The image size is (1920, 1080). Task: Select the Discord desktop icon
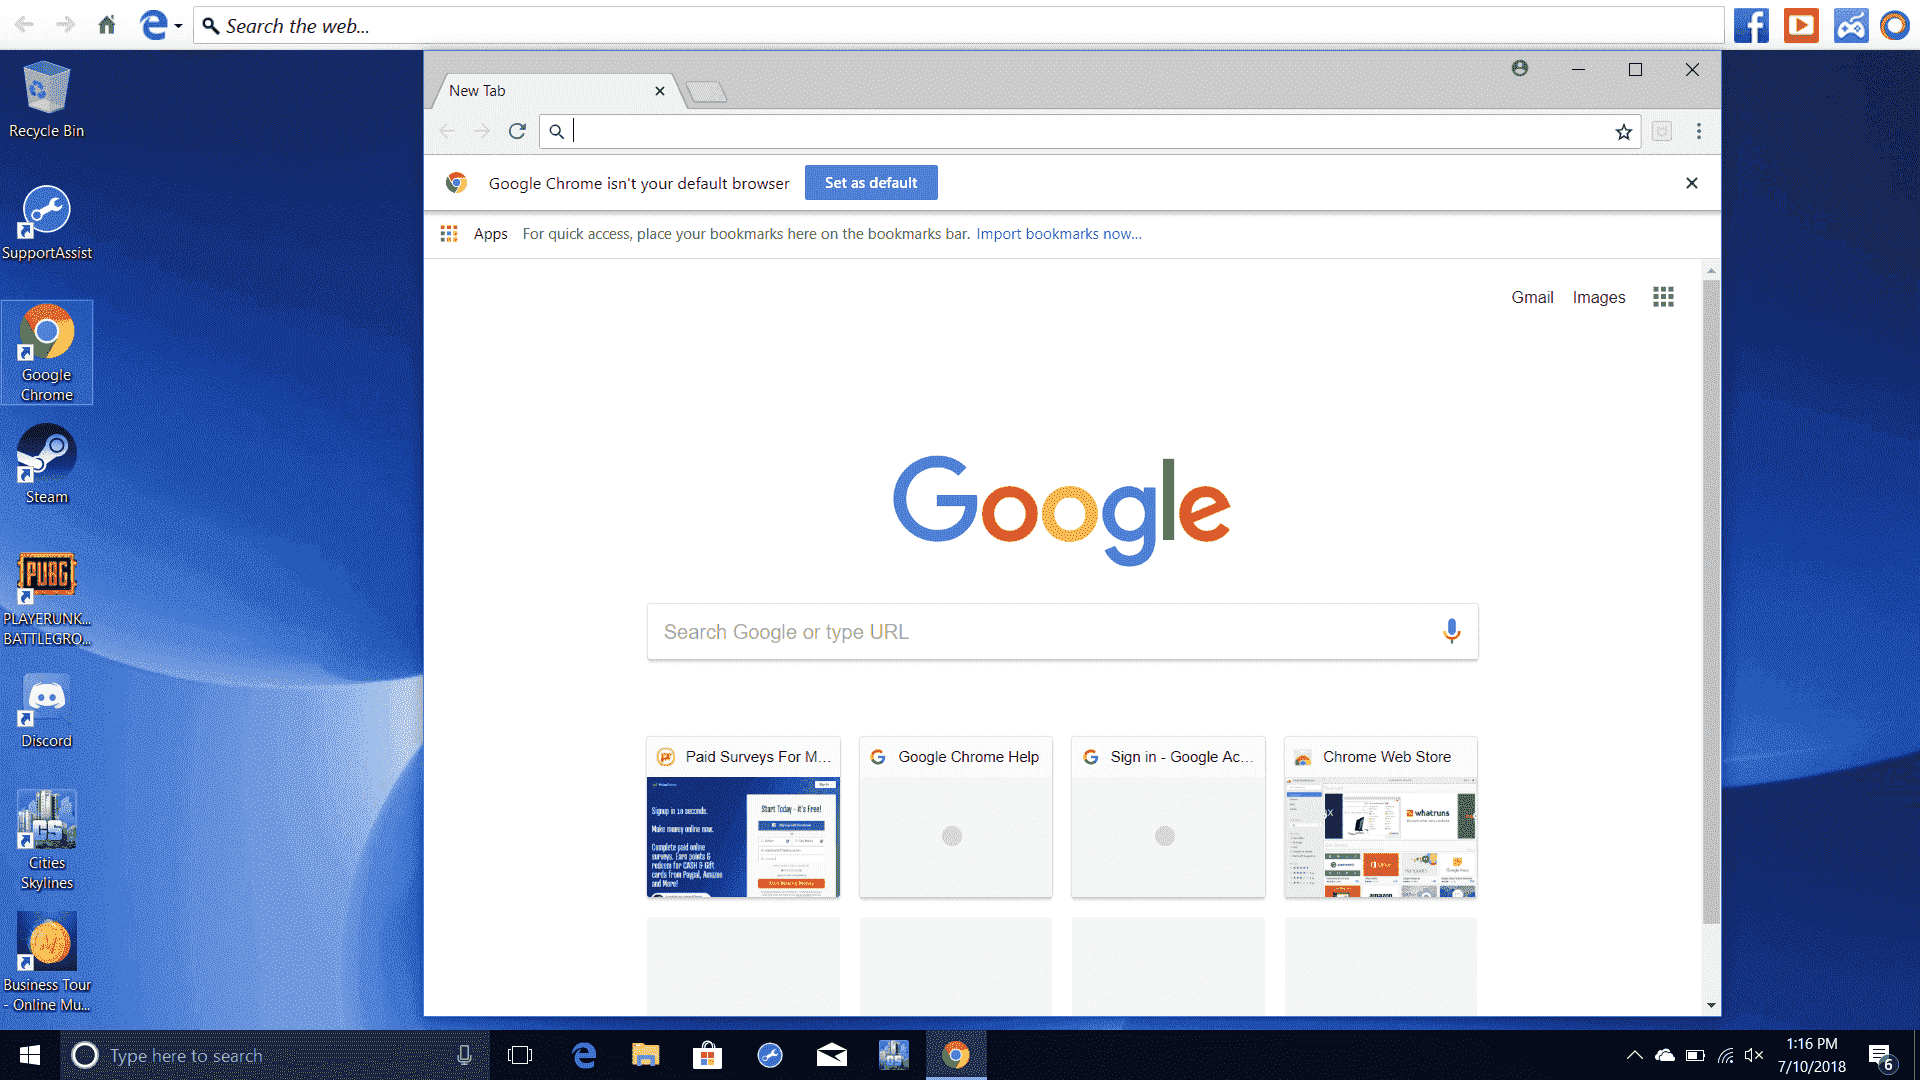46,710
